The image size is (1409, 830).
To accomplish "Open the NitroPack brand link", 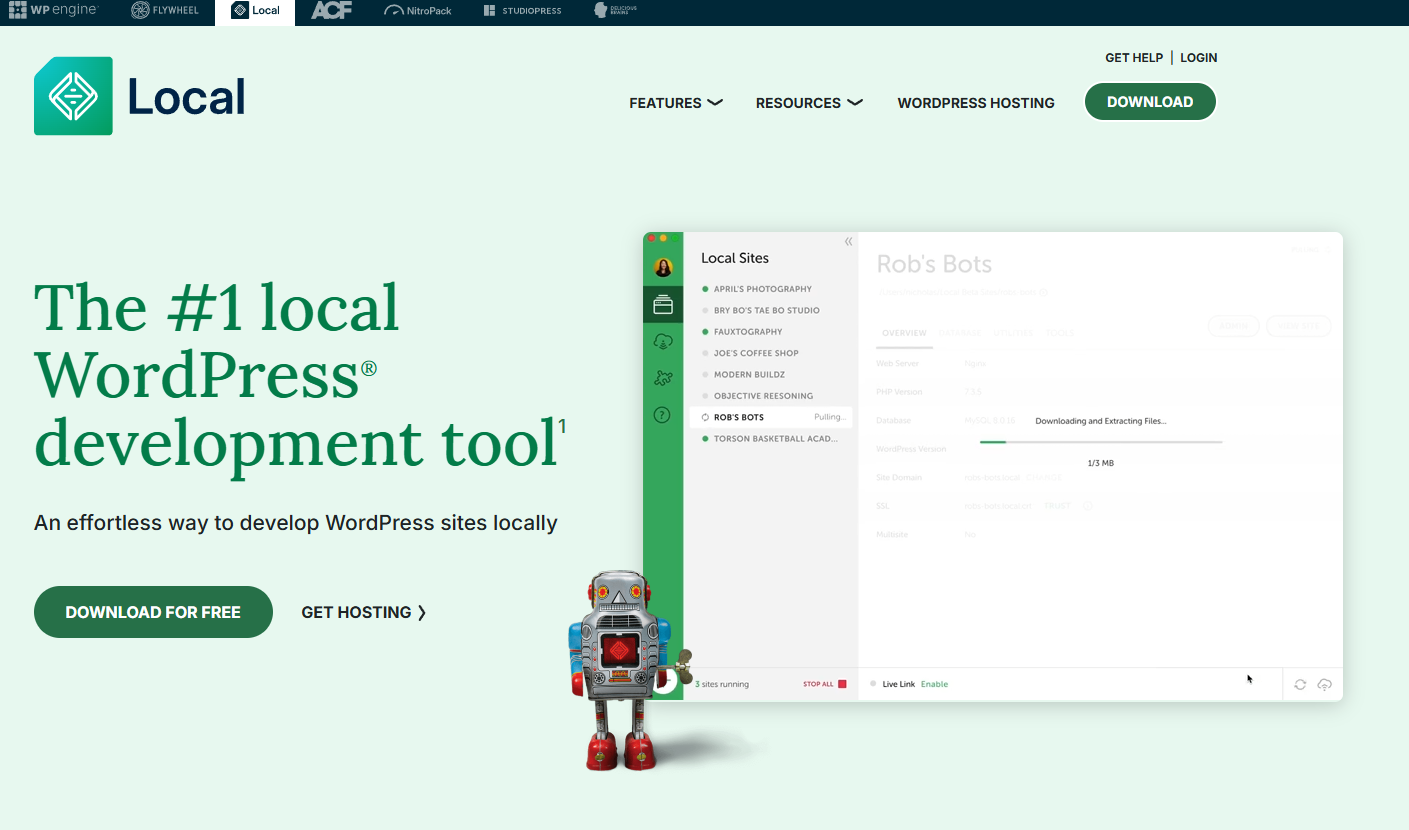I will (418, 10).
